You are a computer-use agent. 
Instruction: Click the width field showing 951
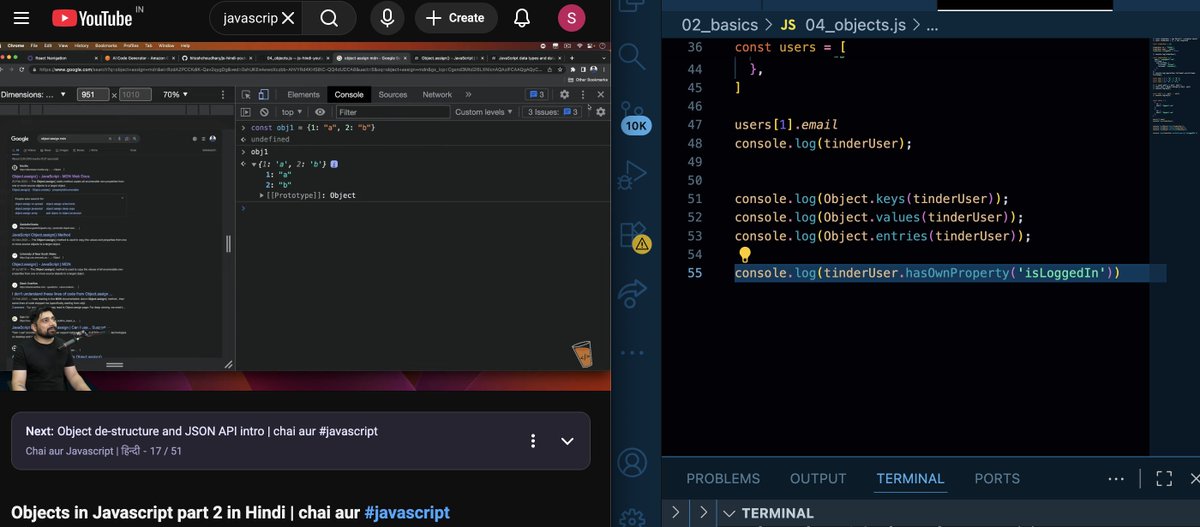[93, 94]
